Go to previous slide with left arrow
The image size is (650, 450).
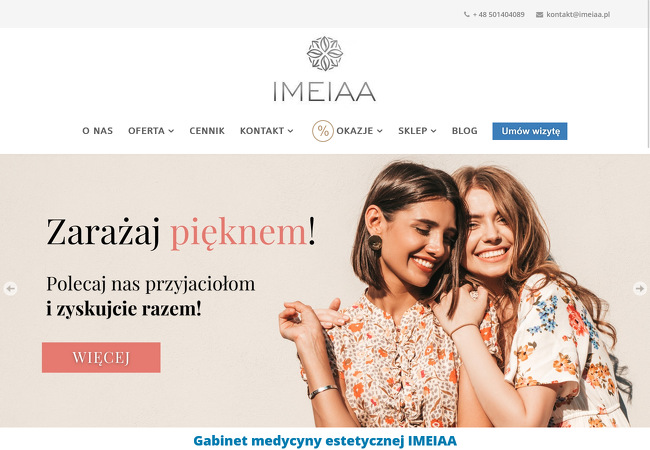(x=10, y=288)
